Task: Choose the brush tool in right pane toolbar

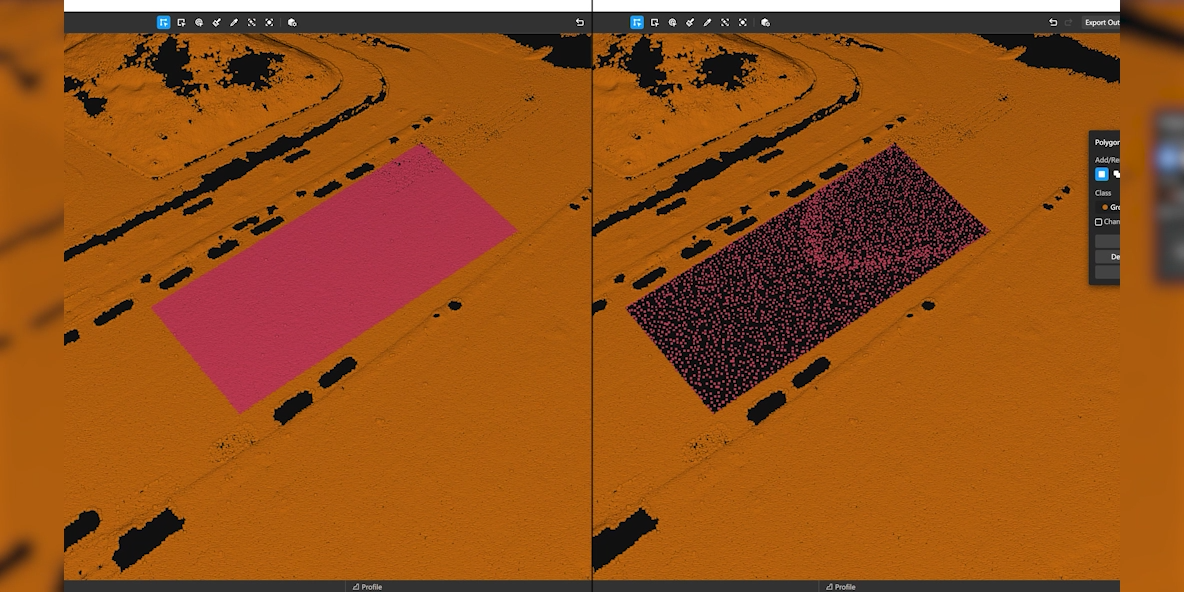Action: click(690, 22)
